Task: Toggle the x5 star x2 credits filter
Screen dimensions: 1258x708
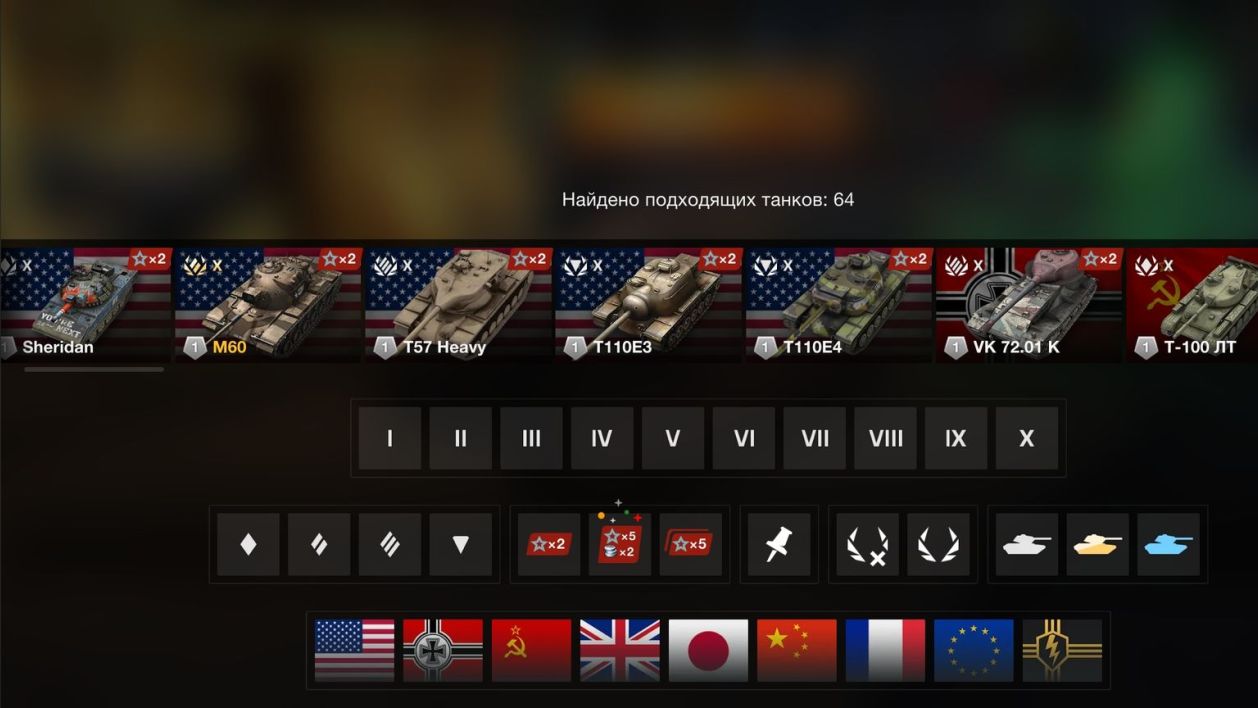Action: pyautogui.click(x=620, y=544)
